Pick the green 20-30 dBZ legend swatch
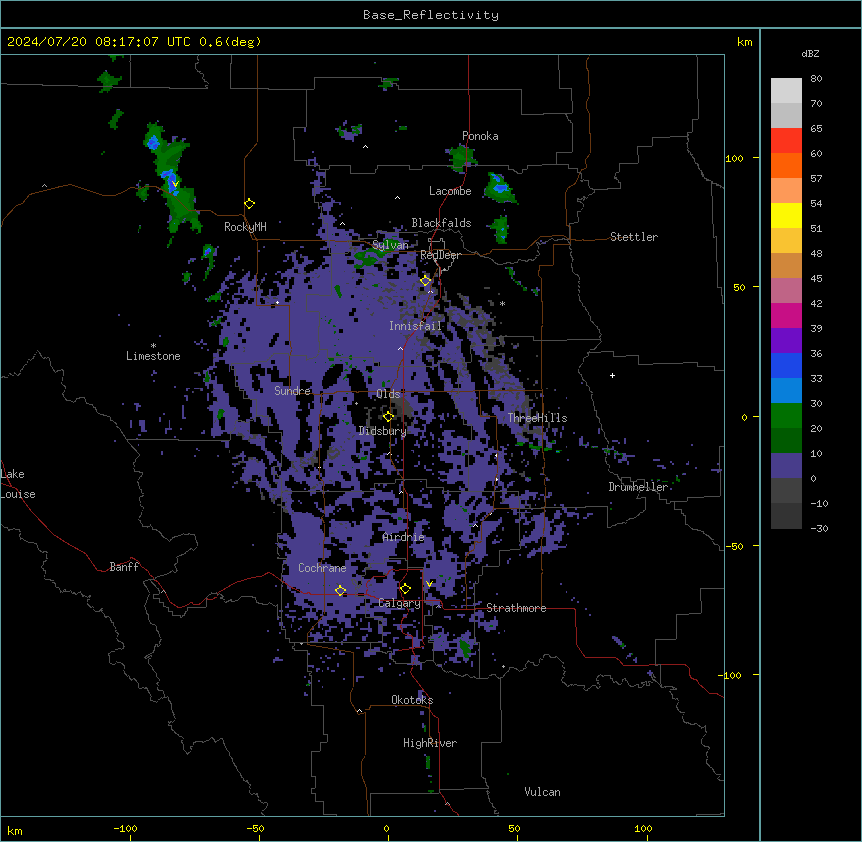This screenshot has width=862, height=842. click(x=786, y=416)
